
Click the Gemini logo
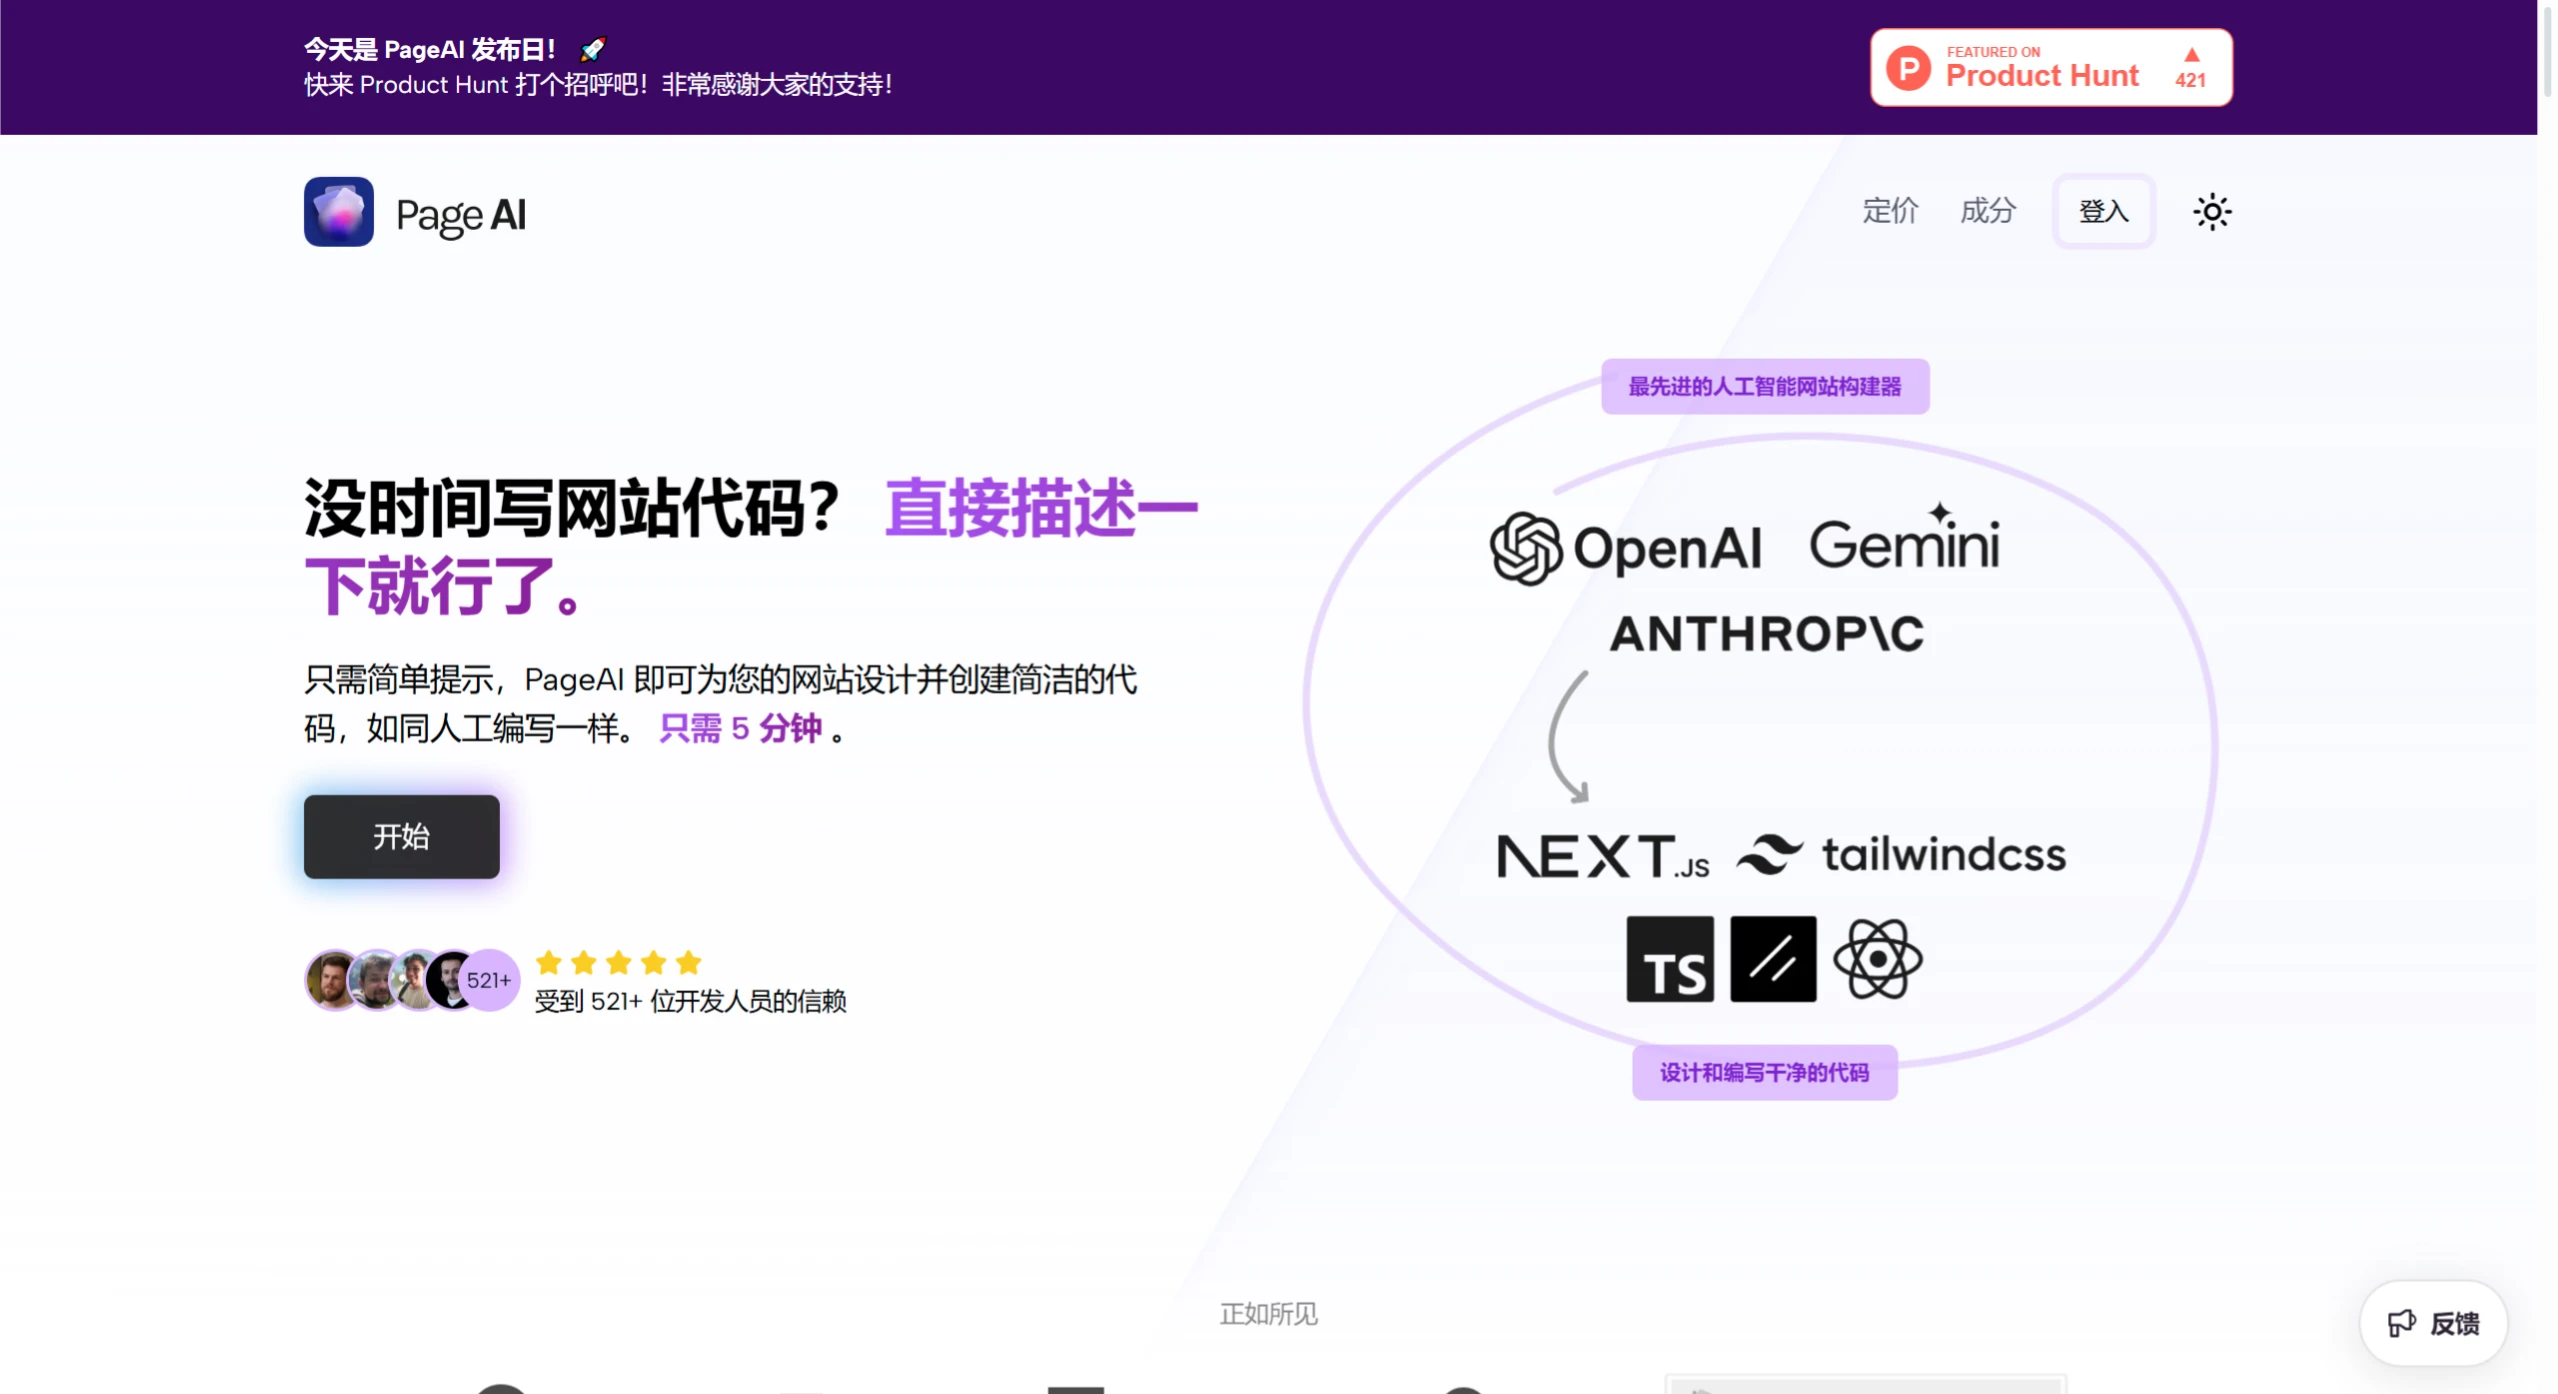click(1903, 543)
